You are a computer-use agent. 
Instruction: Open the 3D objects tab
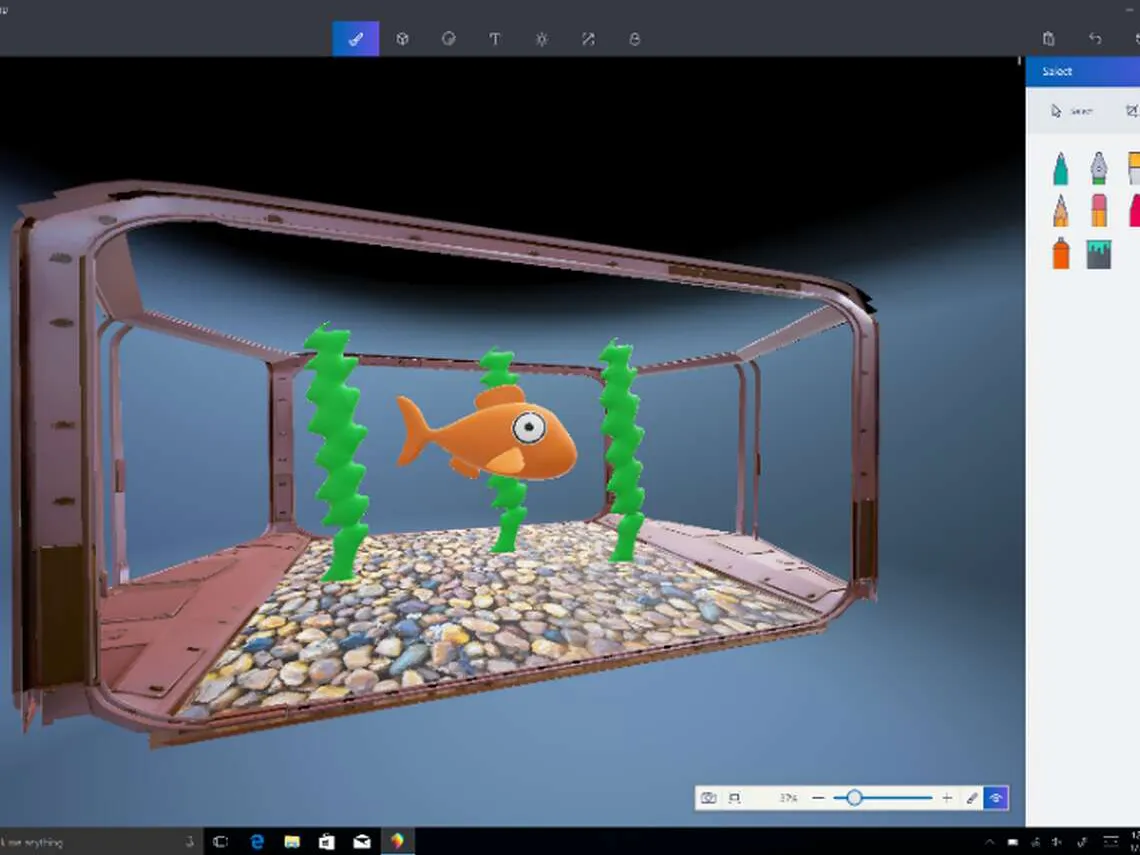click(402, 39)
